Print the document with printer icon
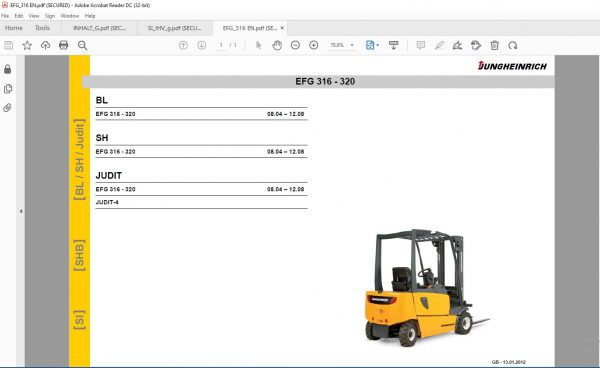 (64, 46)
